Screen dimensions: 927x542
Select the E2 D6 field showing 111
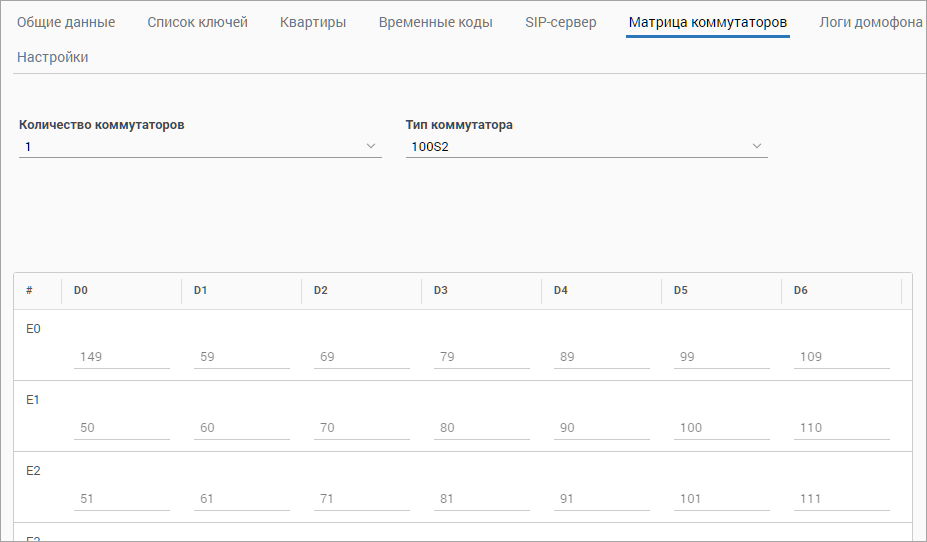click(x=841, y=499)
